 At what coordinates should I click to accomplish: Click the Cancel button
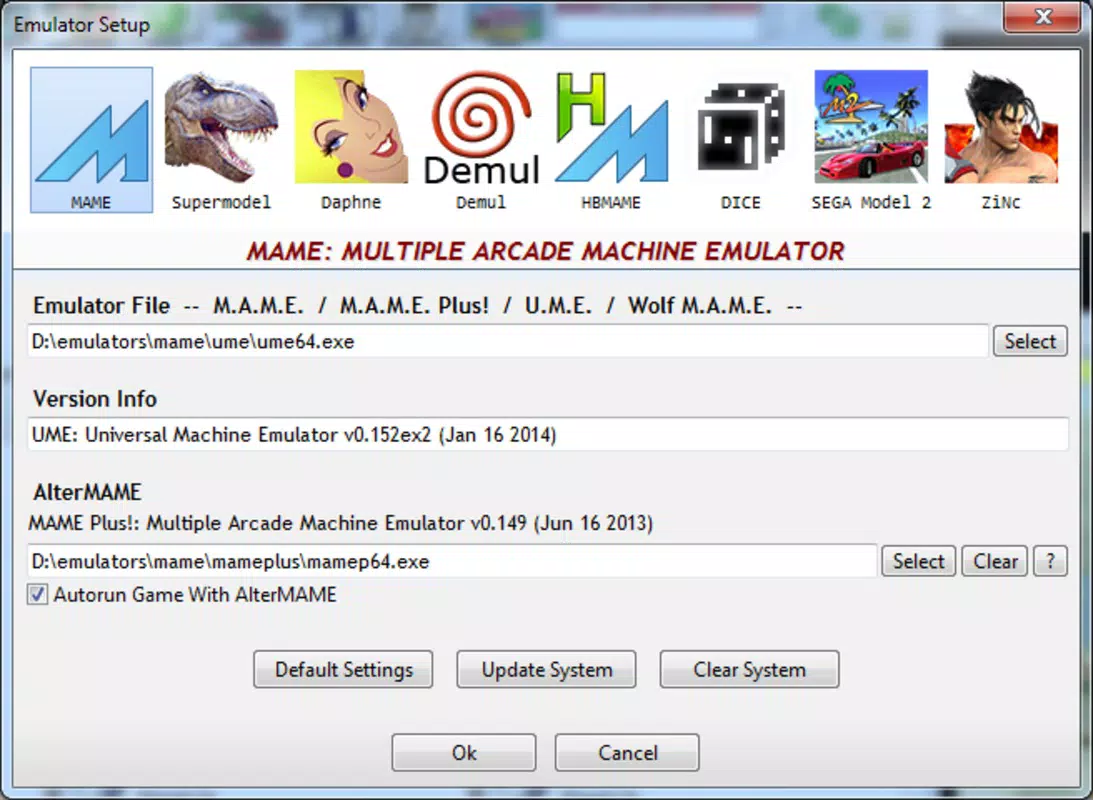pyautogui.click(x=627, y=753)
